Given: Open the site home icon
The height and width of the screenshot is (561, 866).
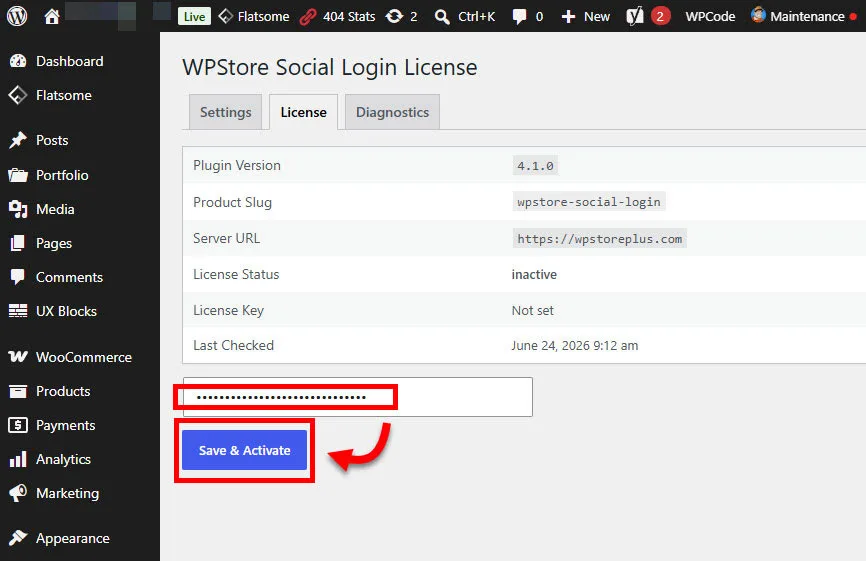Looking at the screenshot, I should coord(52,17).
